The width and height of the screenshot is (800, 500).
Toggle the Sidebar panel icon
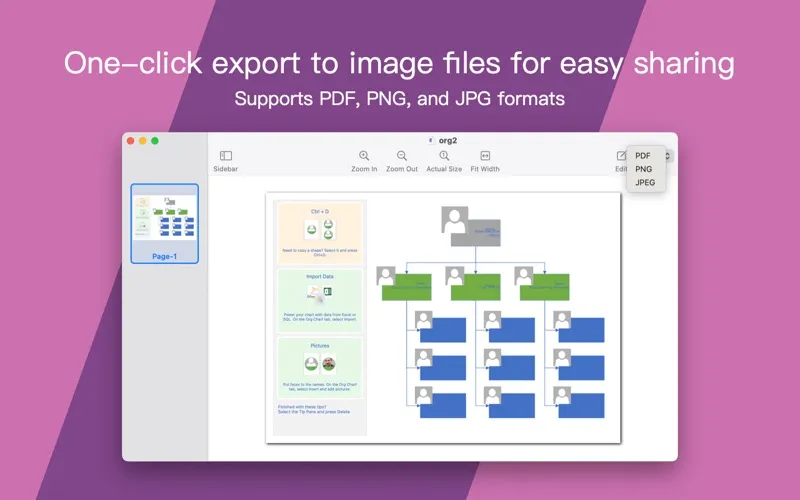coord(226,156)
